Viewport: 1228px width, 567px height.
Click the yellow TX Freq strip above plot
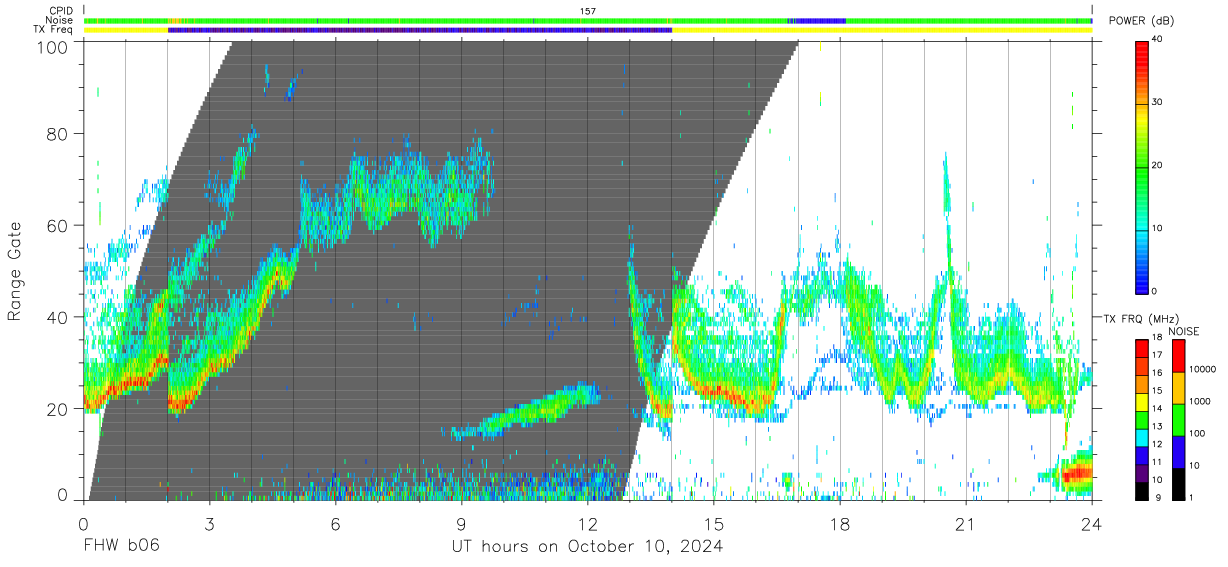880,30
